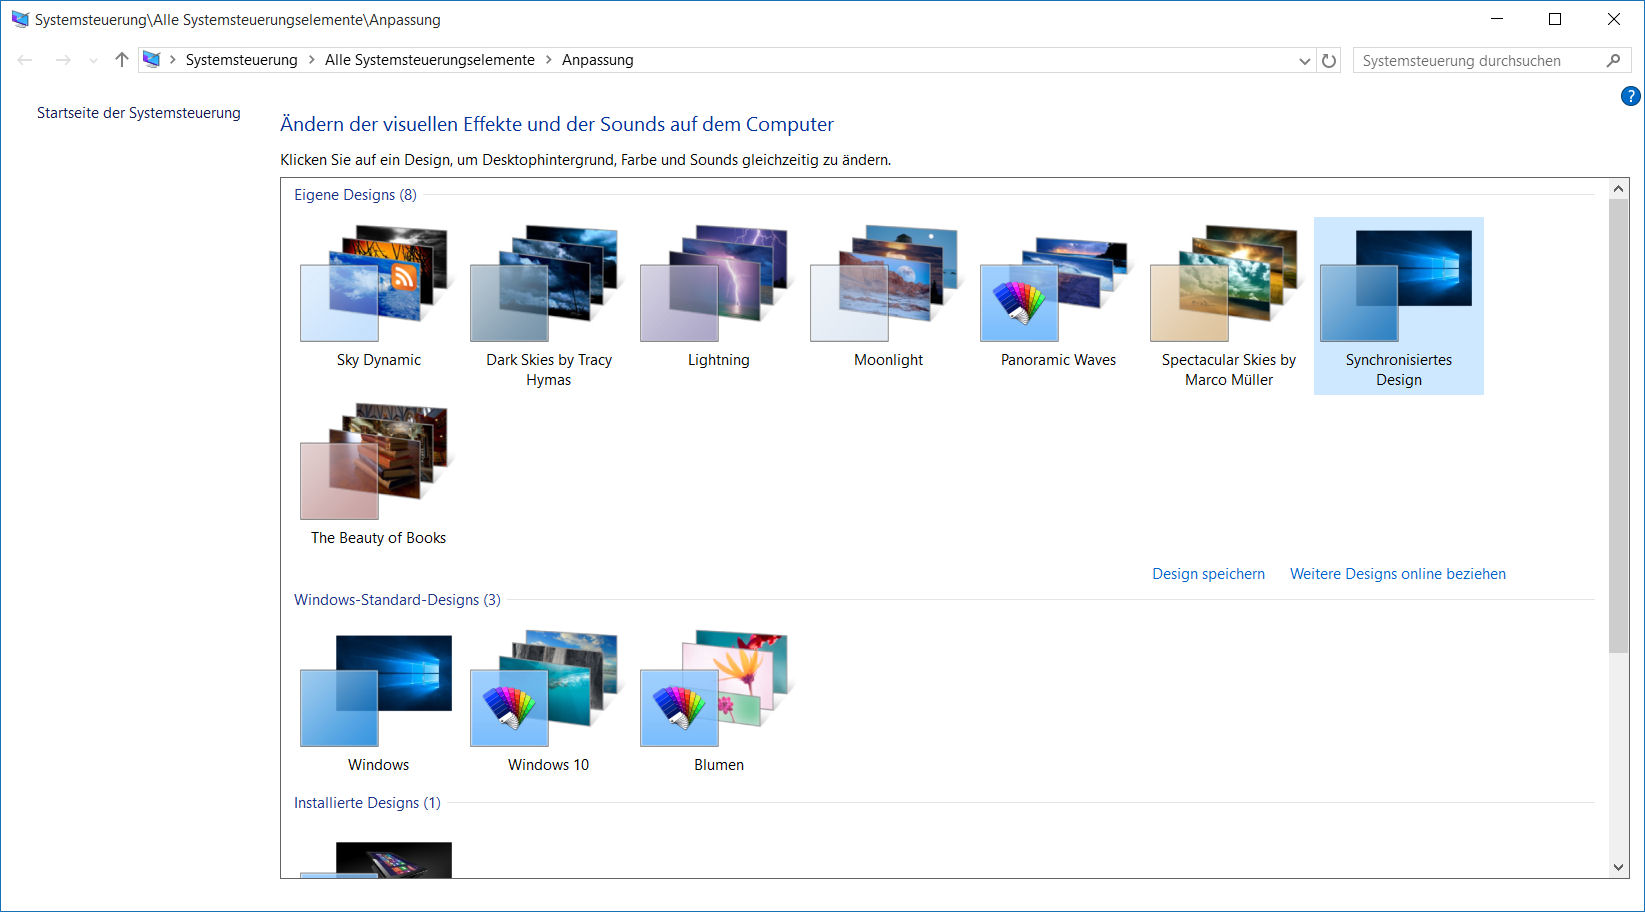1645x912 pixels.
Task: Go up one folder level
Action: point(122,60)
